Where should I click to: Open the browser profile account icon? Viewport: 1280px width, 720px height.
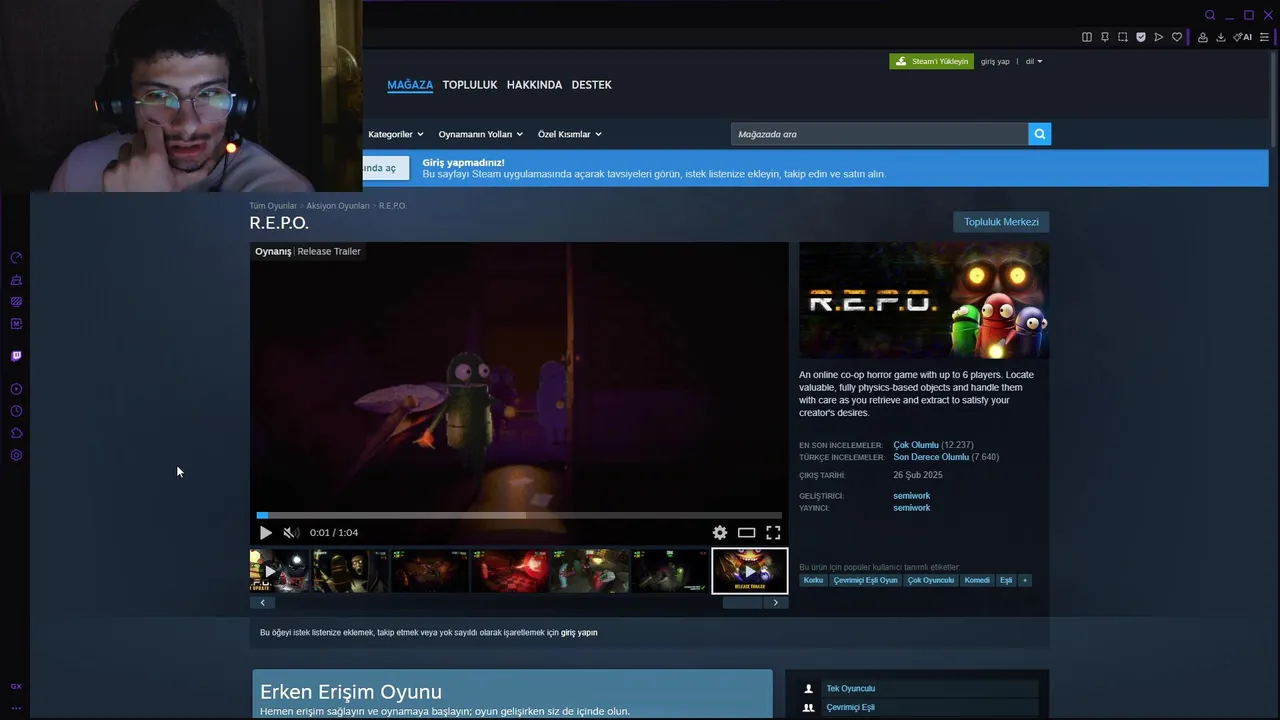point(1203,37)
